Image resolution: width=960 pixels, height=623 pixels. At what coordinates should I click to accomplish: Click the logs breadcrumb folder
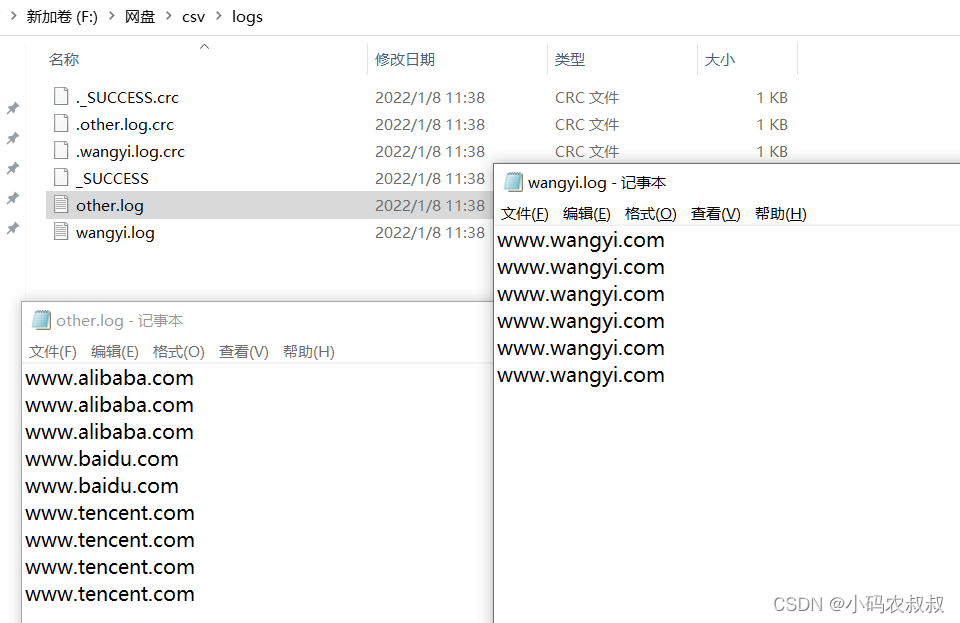[247, 17]
